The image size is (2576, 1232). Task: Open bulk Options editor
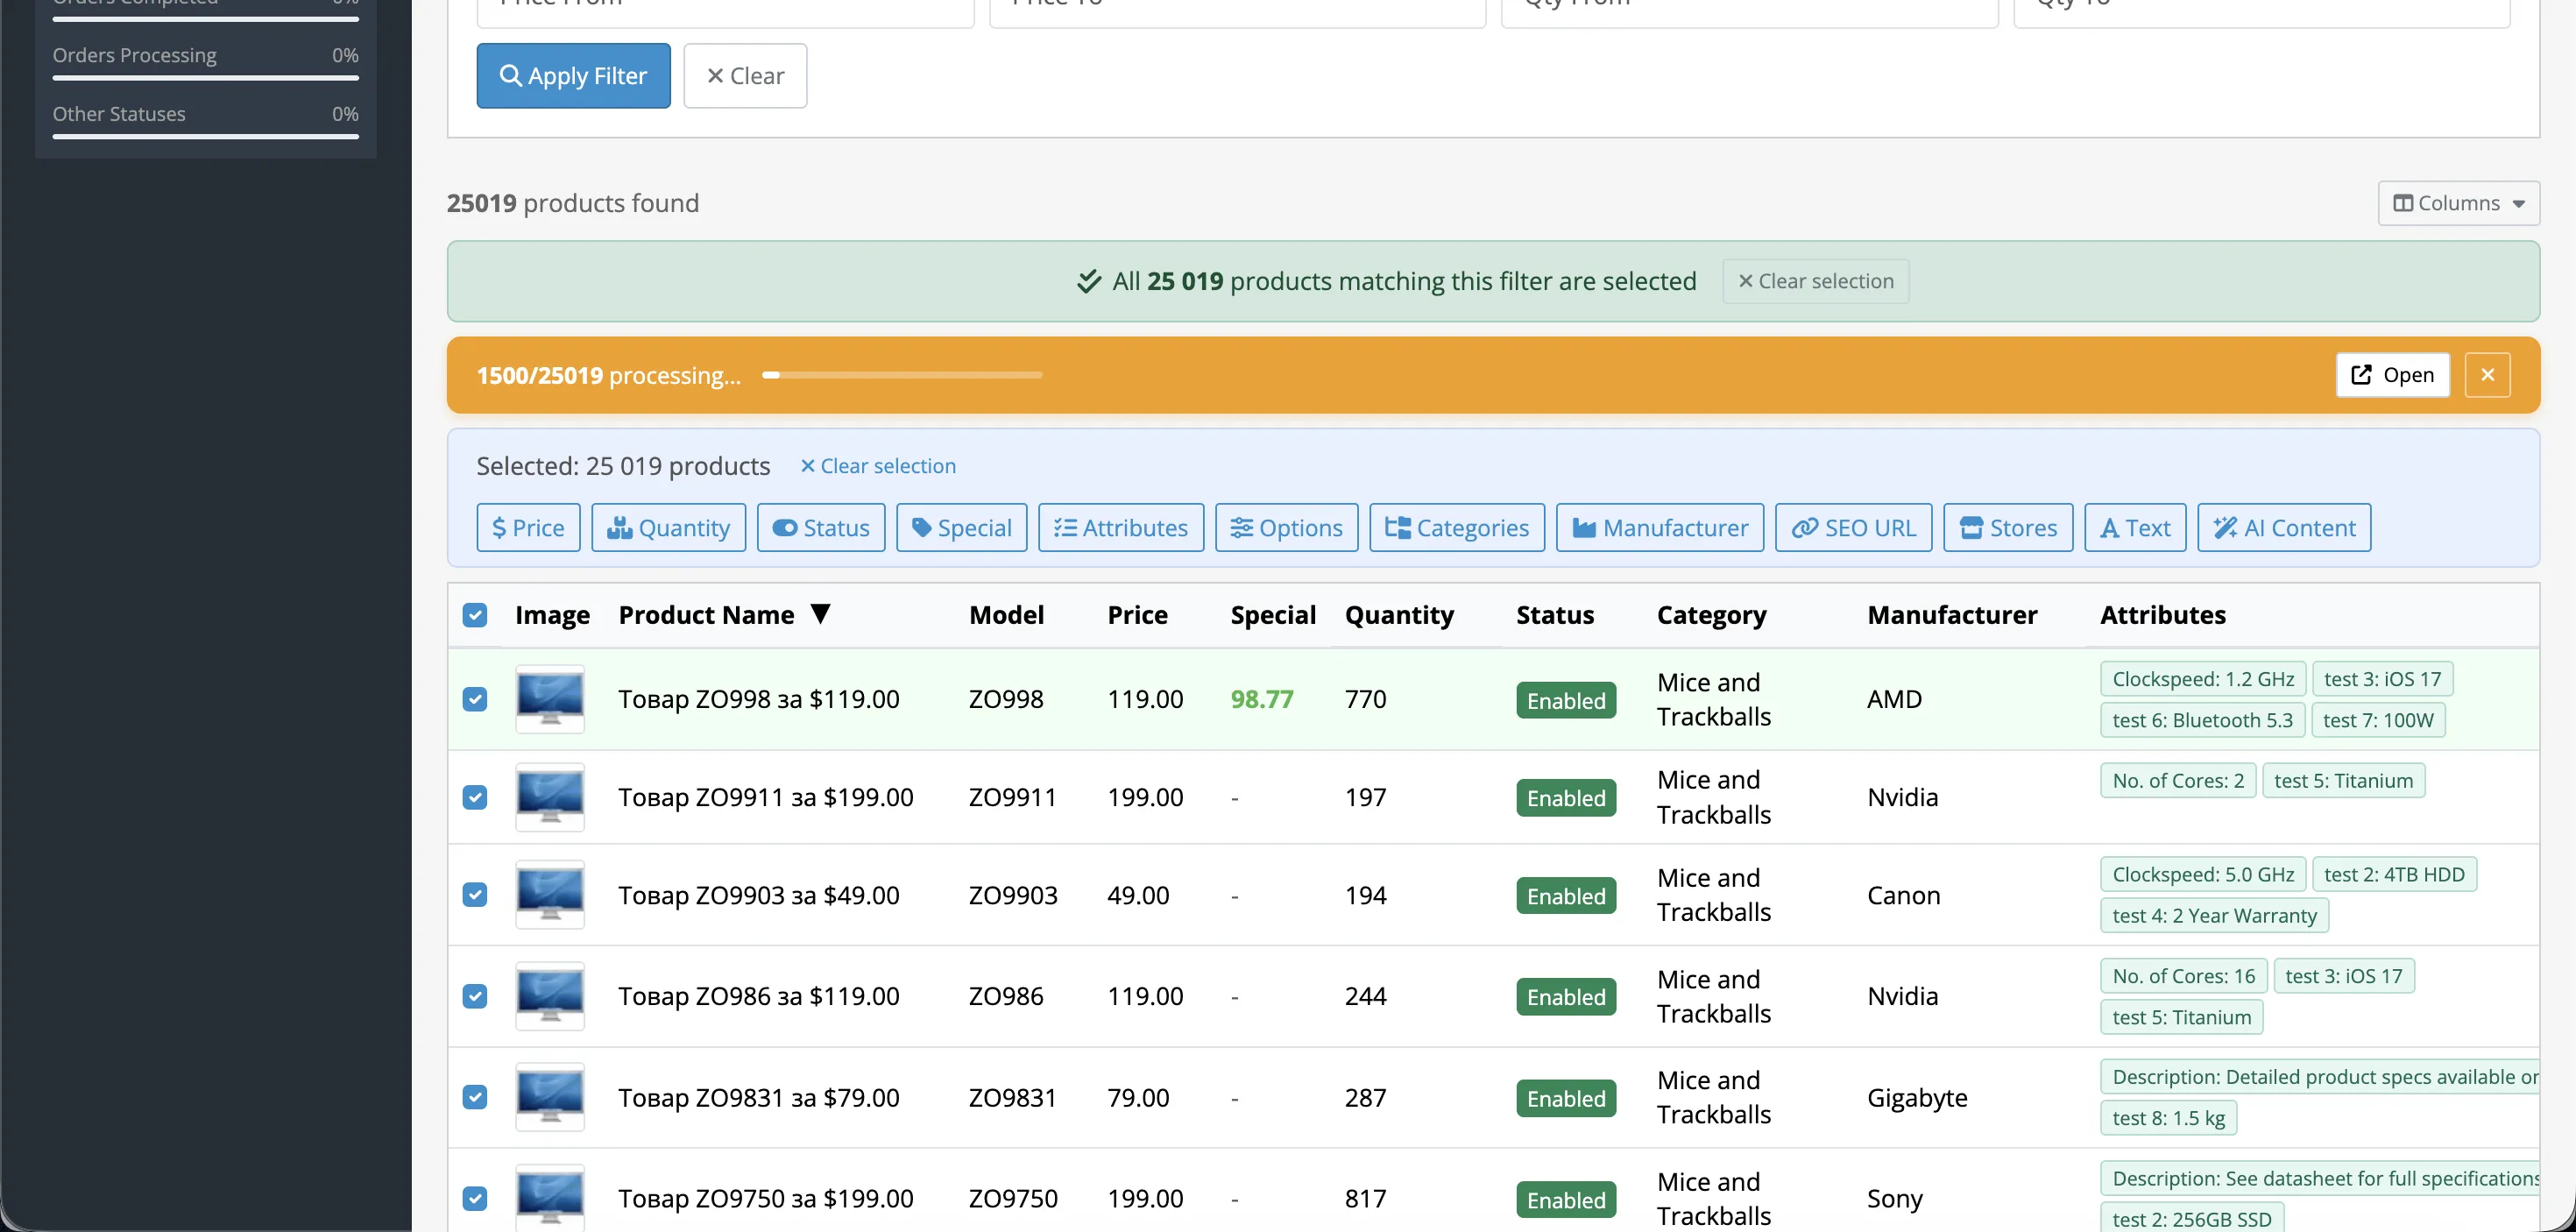coord(1286,527)
